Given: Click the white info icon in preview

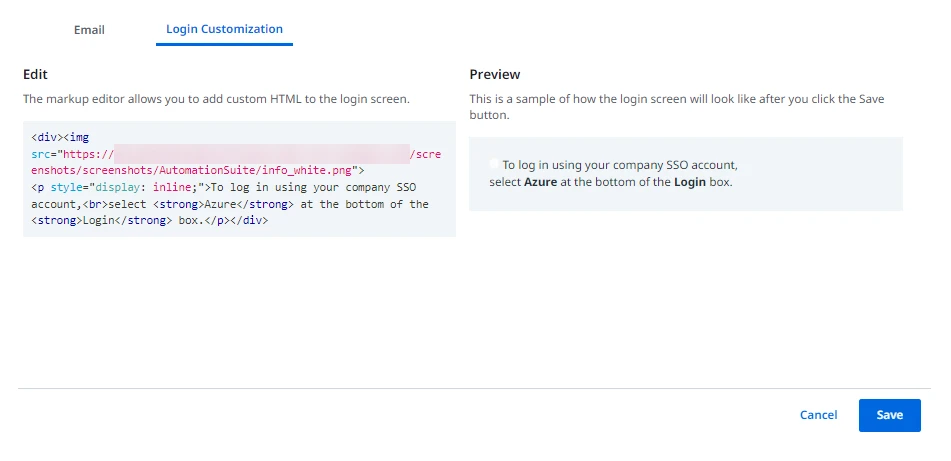Looking at the screenshot, I should click(x=494, y=164).
